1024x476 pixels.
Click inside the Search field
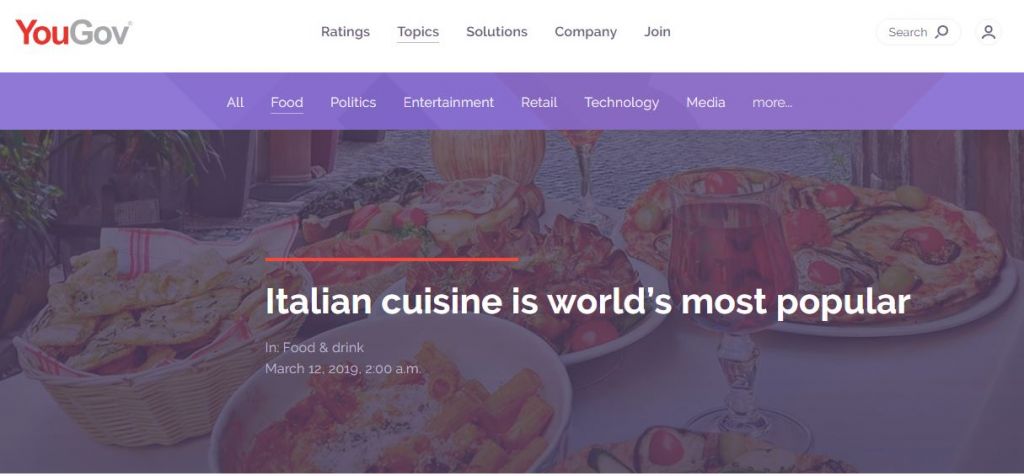(x=918, y=32)
